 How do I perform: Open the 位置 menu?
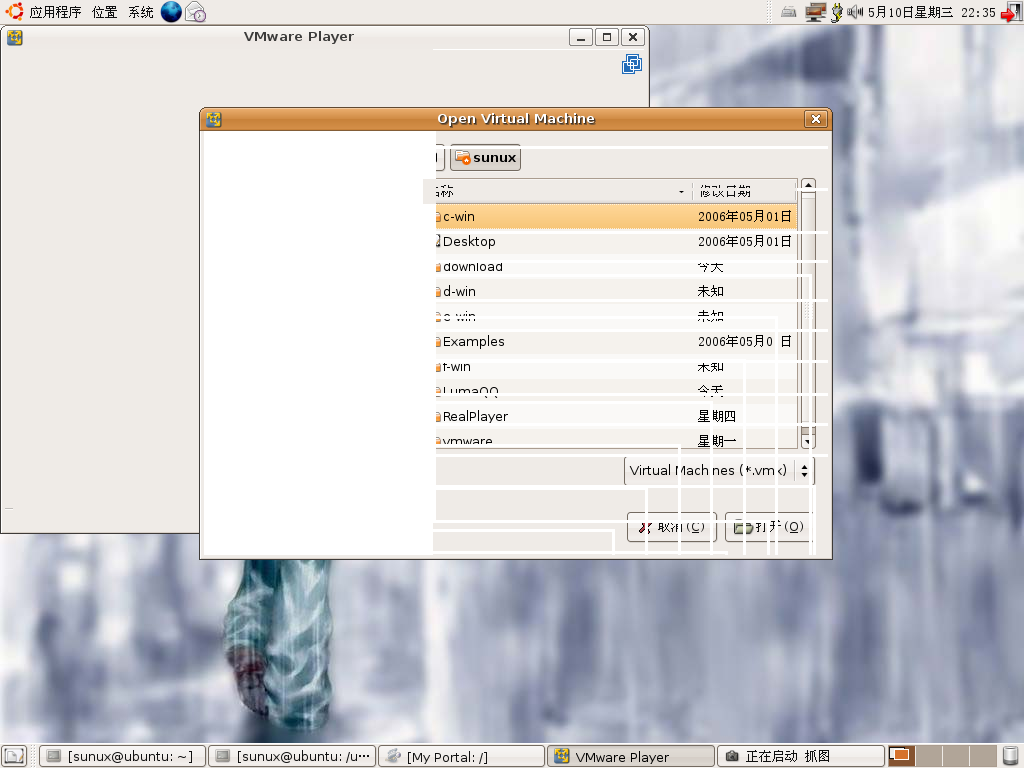point(104,12)
